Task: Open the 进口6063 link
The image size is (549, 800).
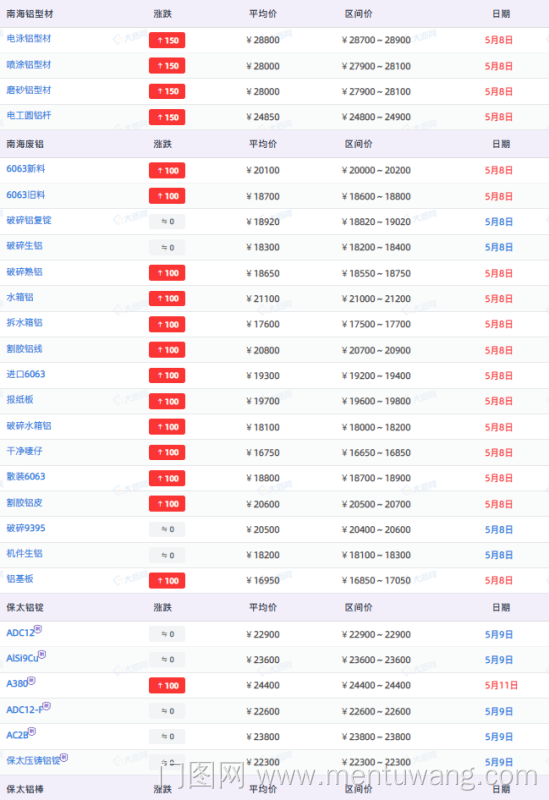Action: tap(26, 374)
